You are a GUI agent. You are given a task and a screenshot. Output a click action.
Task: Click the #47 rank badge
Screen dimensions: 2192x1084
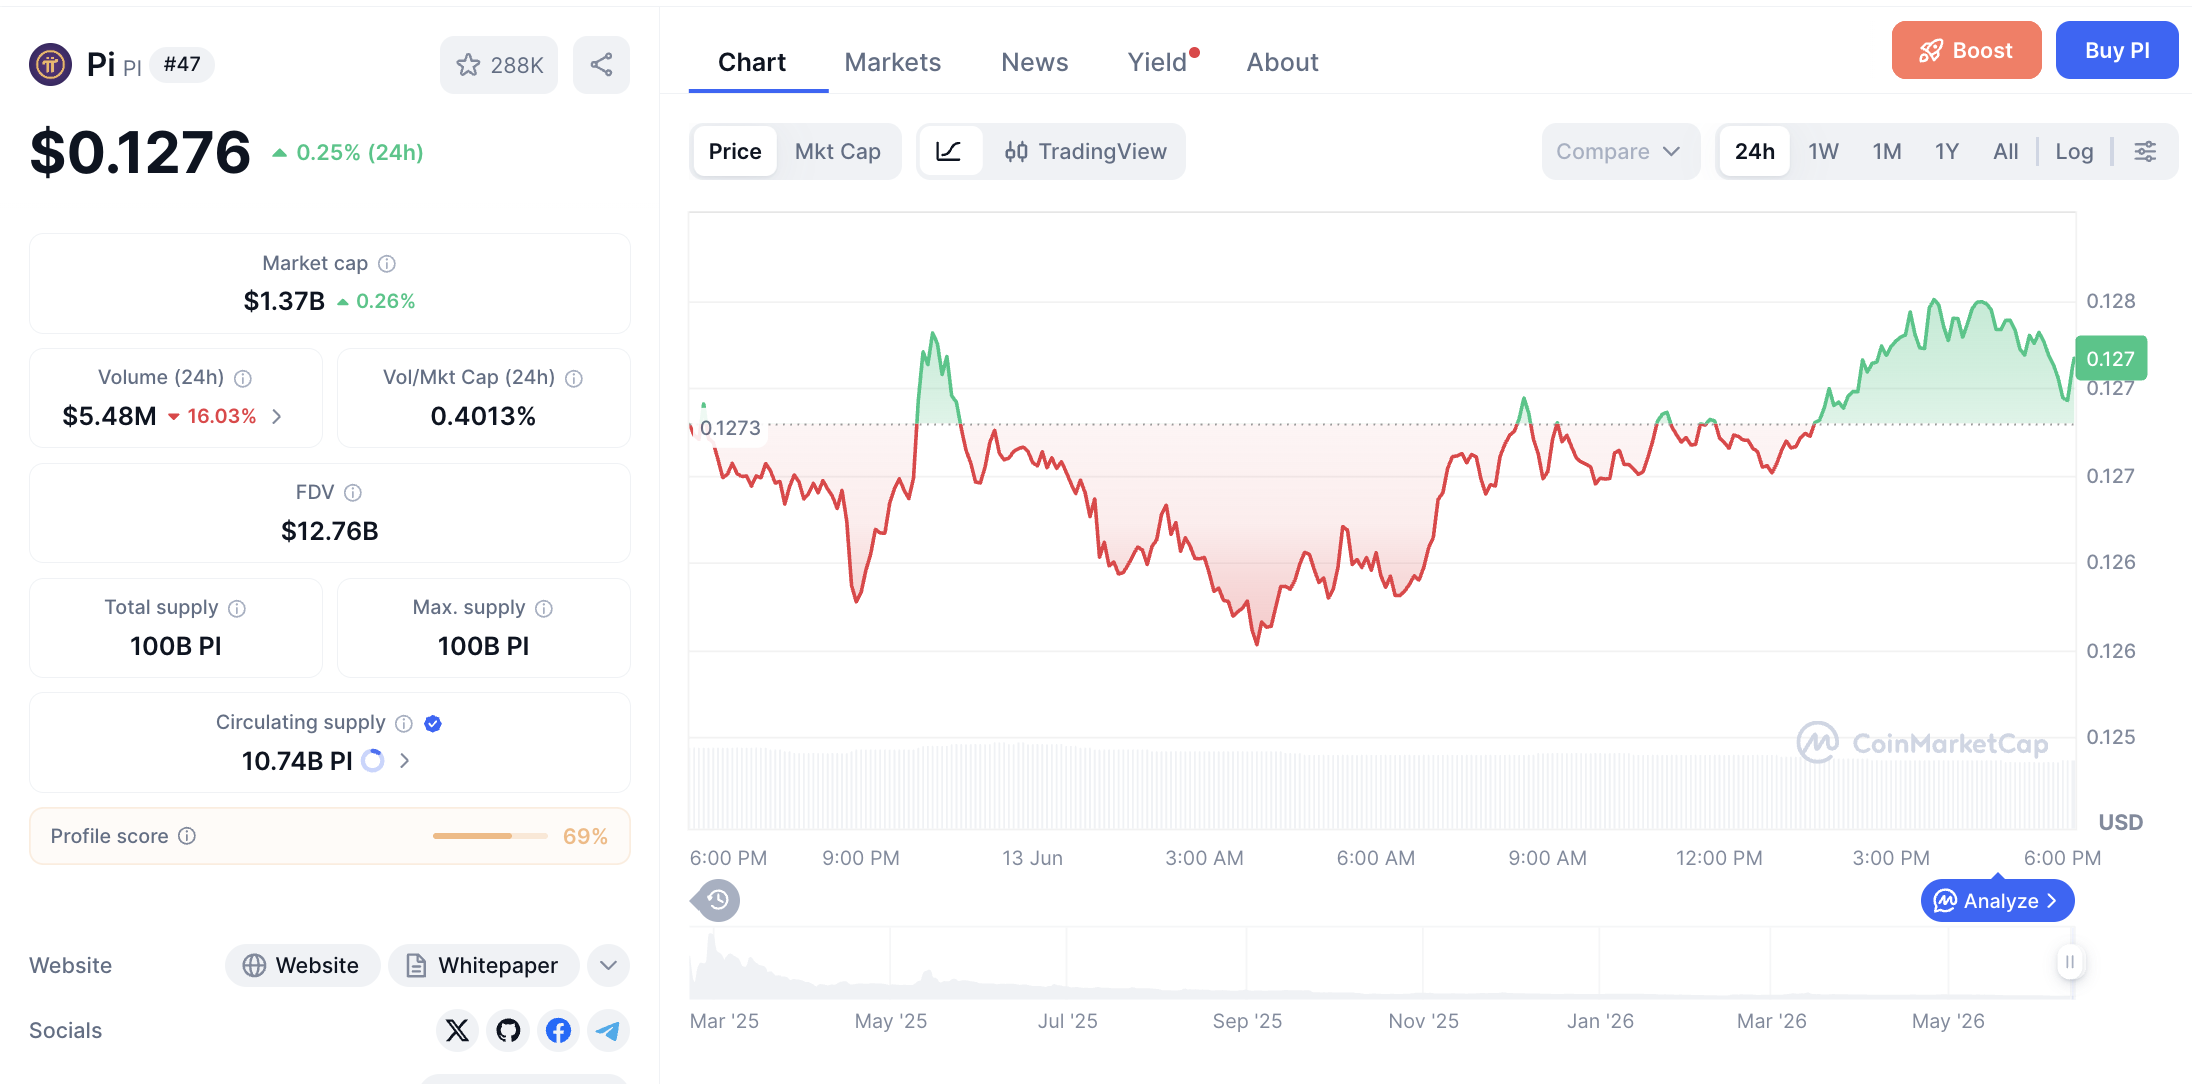(182, 65)
